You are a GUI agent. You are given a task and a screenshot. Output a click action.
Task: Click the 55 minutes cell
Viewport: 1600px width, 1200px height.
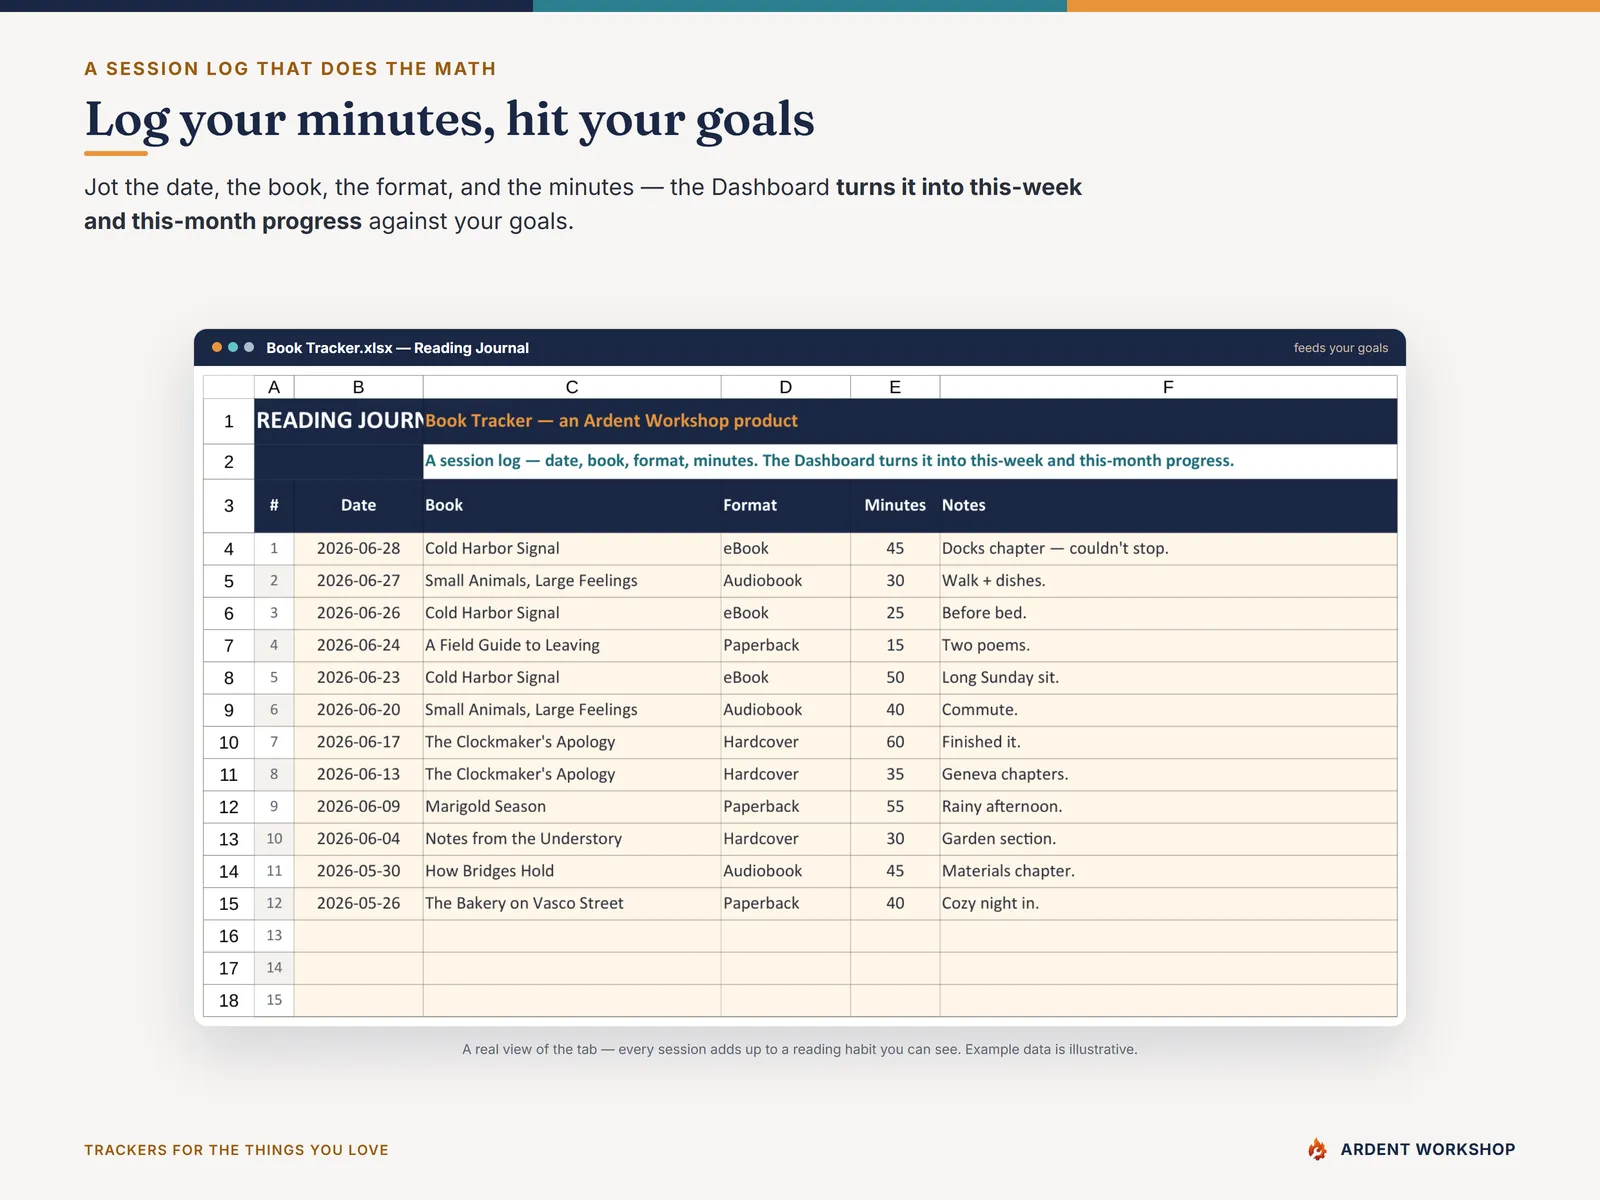click(895, 806)
